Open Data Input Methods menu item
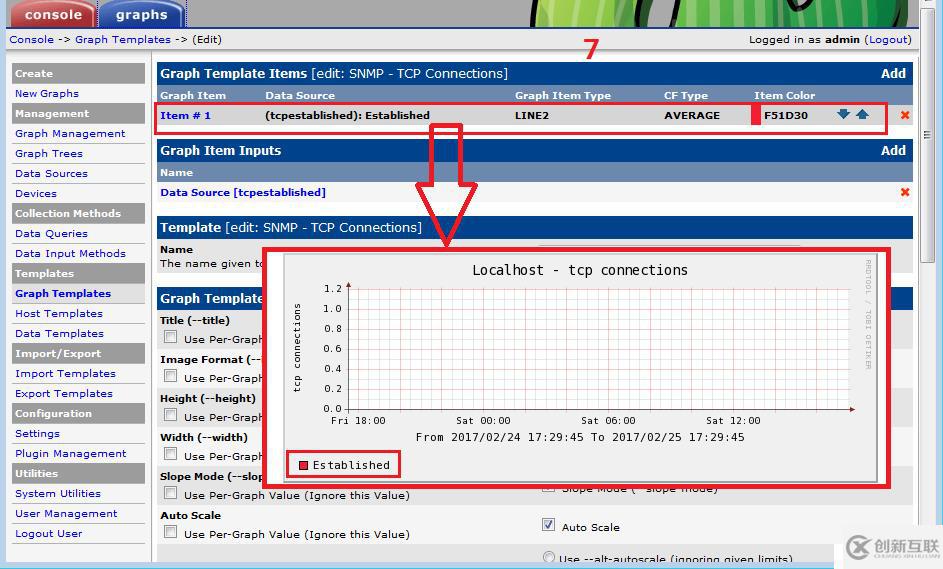Screen dimensions: 943x569 (x=70, y=253)
